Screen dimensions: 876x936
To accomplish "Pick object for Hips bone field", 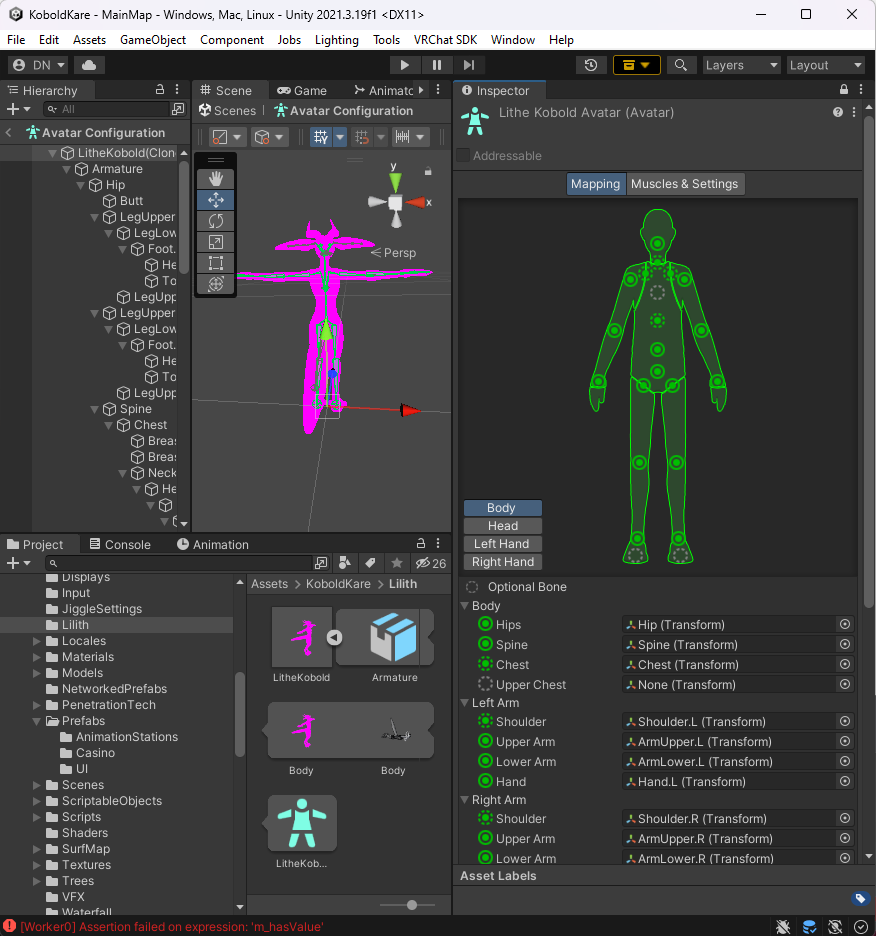I will [845, 624].
